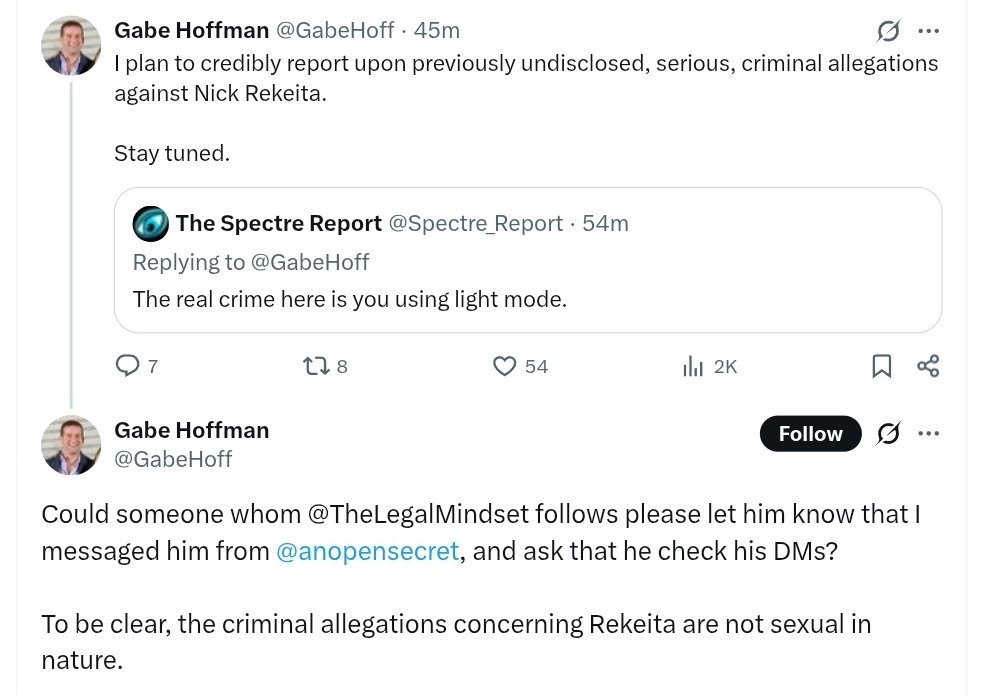The width and height of the screenshot is (1003, 696).
Task: Open the view analytics bar icon
Action: pos(693,366)
